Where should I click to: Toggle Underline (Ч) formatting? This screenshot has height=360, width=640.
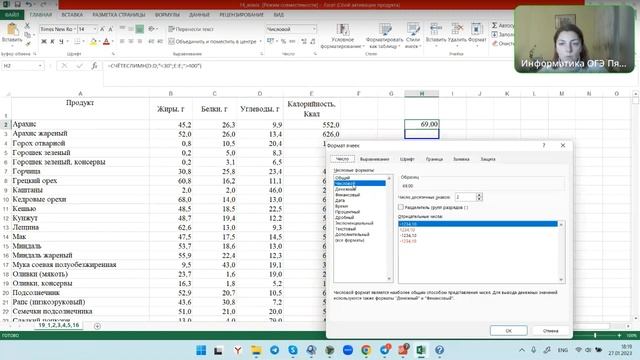[x=61, y=41]
